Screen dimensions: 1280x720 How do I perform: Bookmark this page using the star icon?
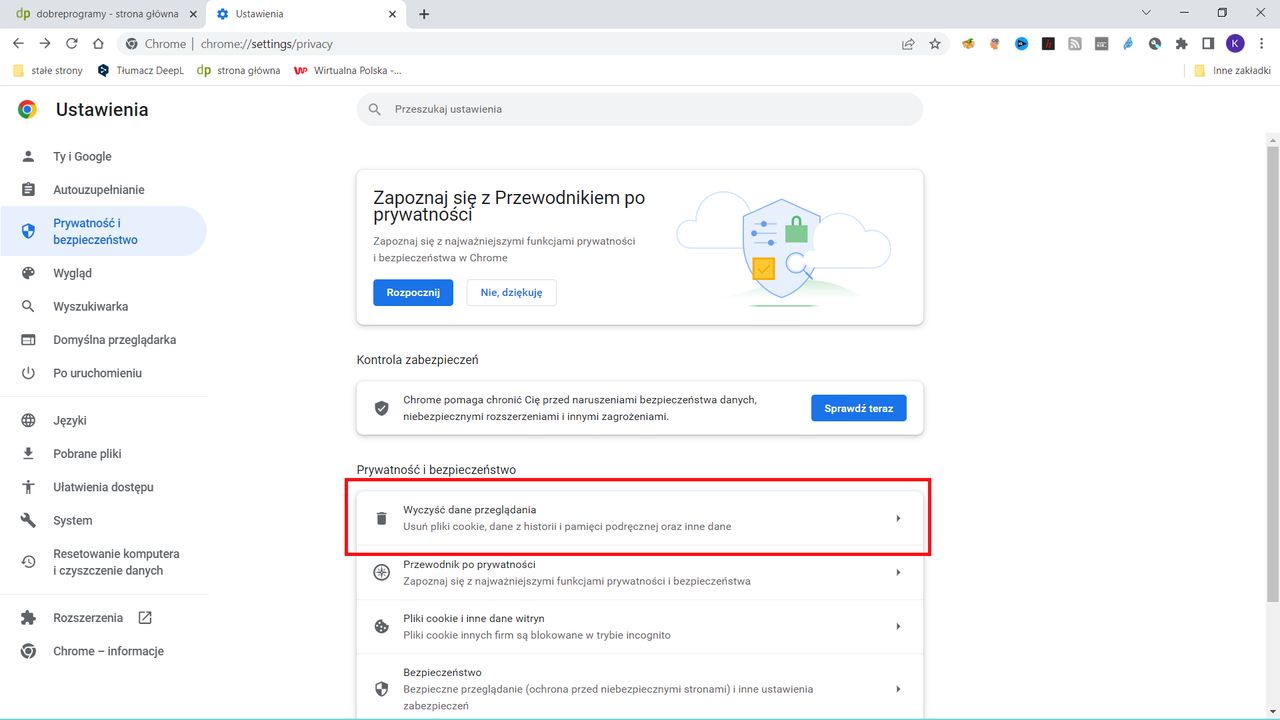pyautogui.click(x=934, y=43)
